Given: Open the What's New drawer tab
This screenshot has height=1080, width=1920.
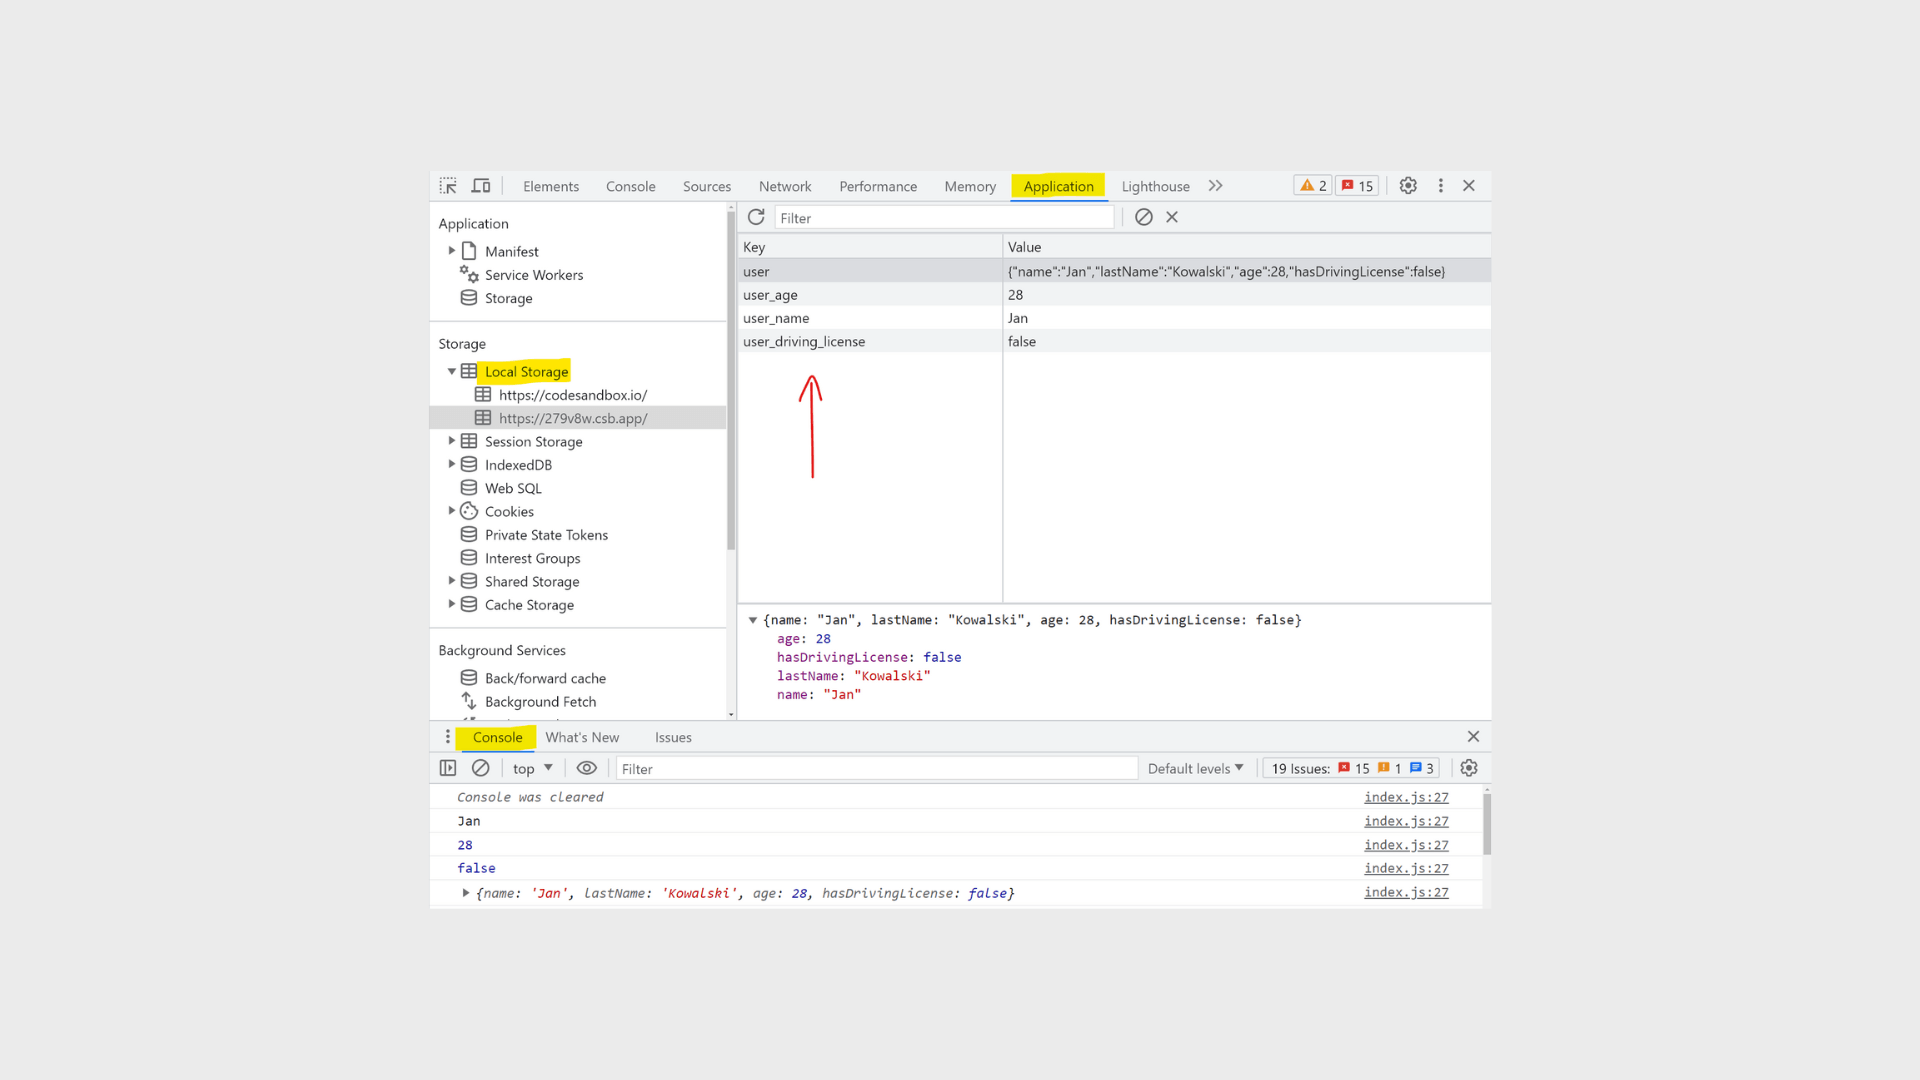Looking at the screenshot, I should (x=582, y=737).
